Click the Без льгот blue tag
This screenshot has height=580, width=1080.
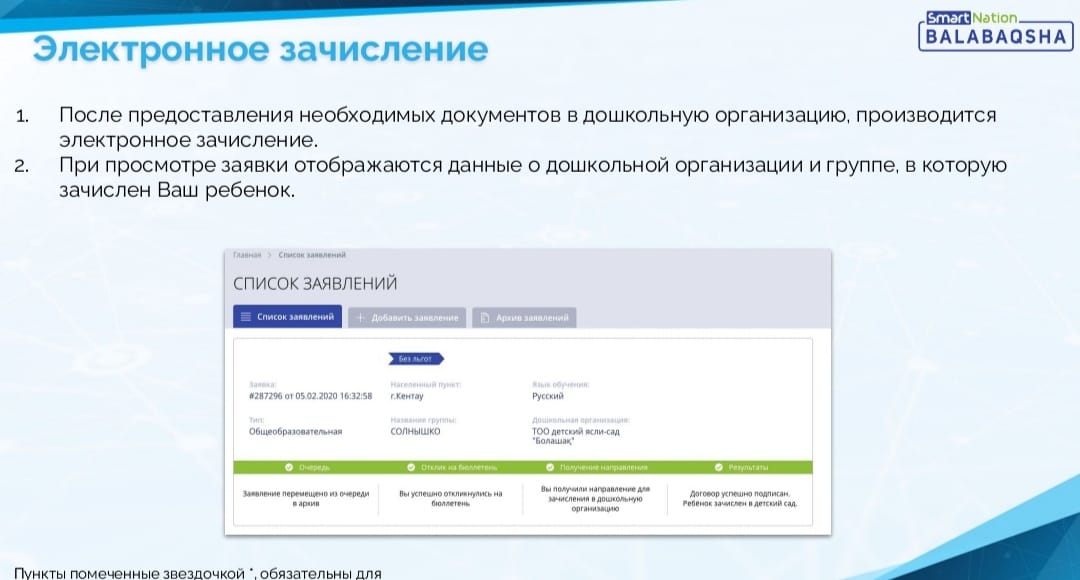tap(415, 358)
